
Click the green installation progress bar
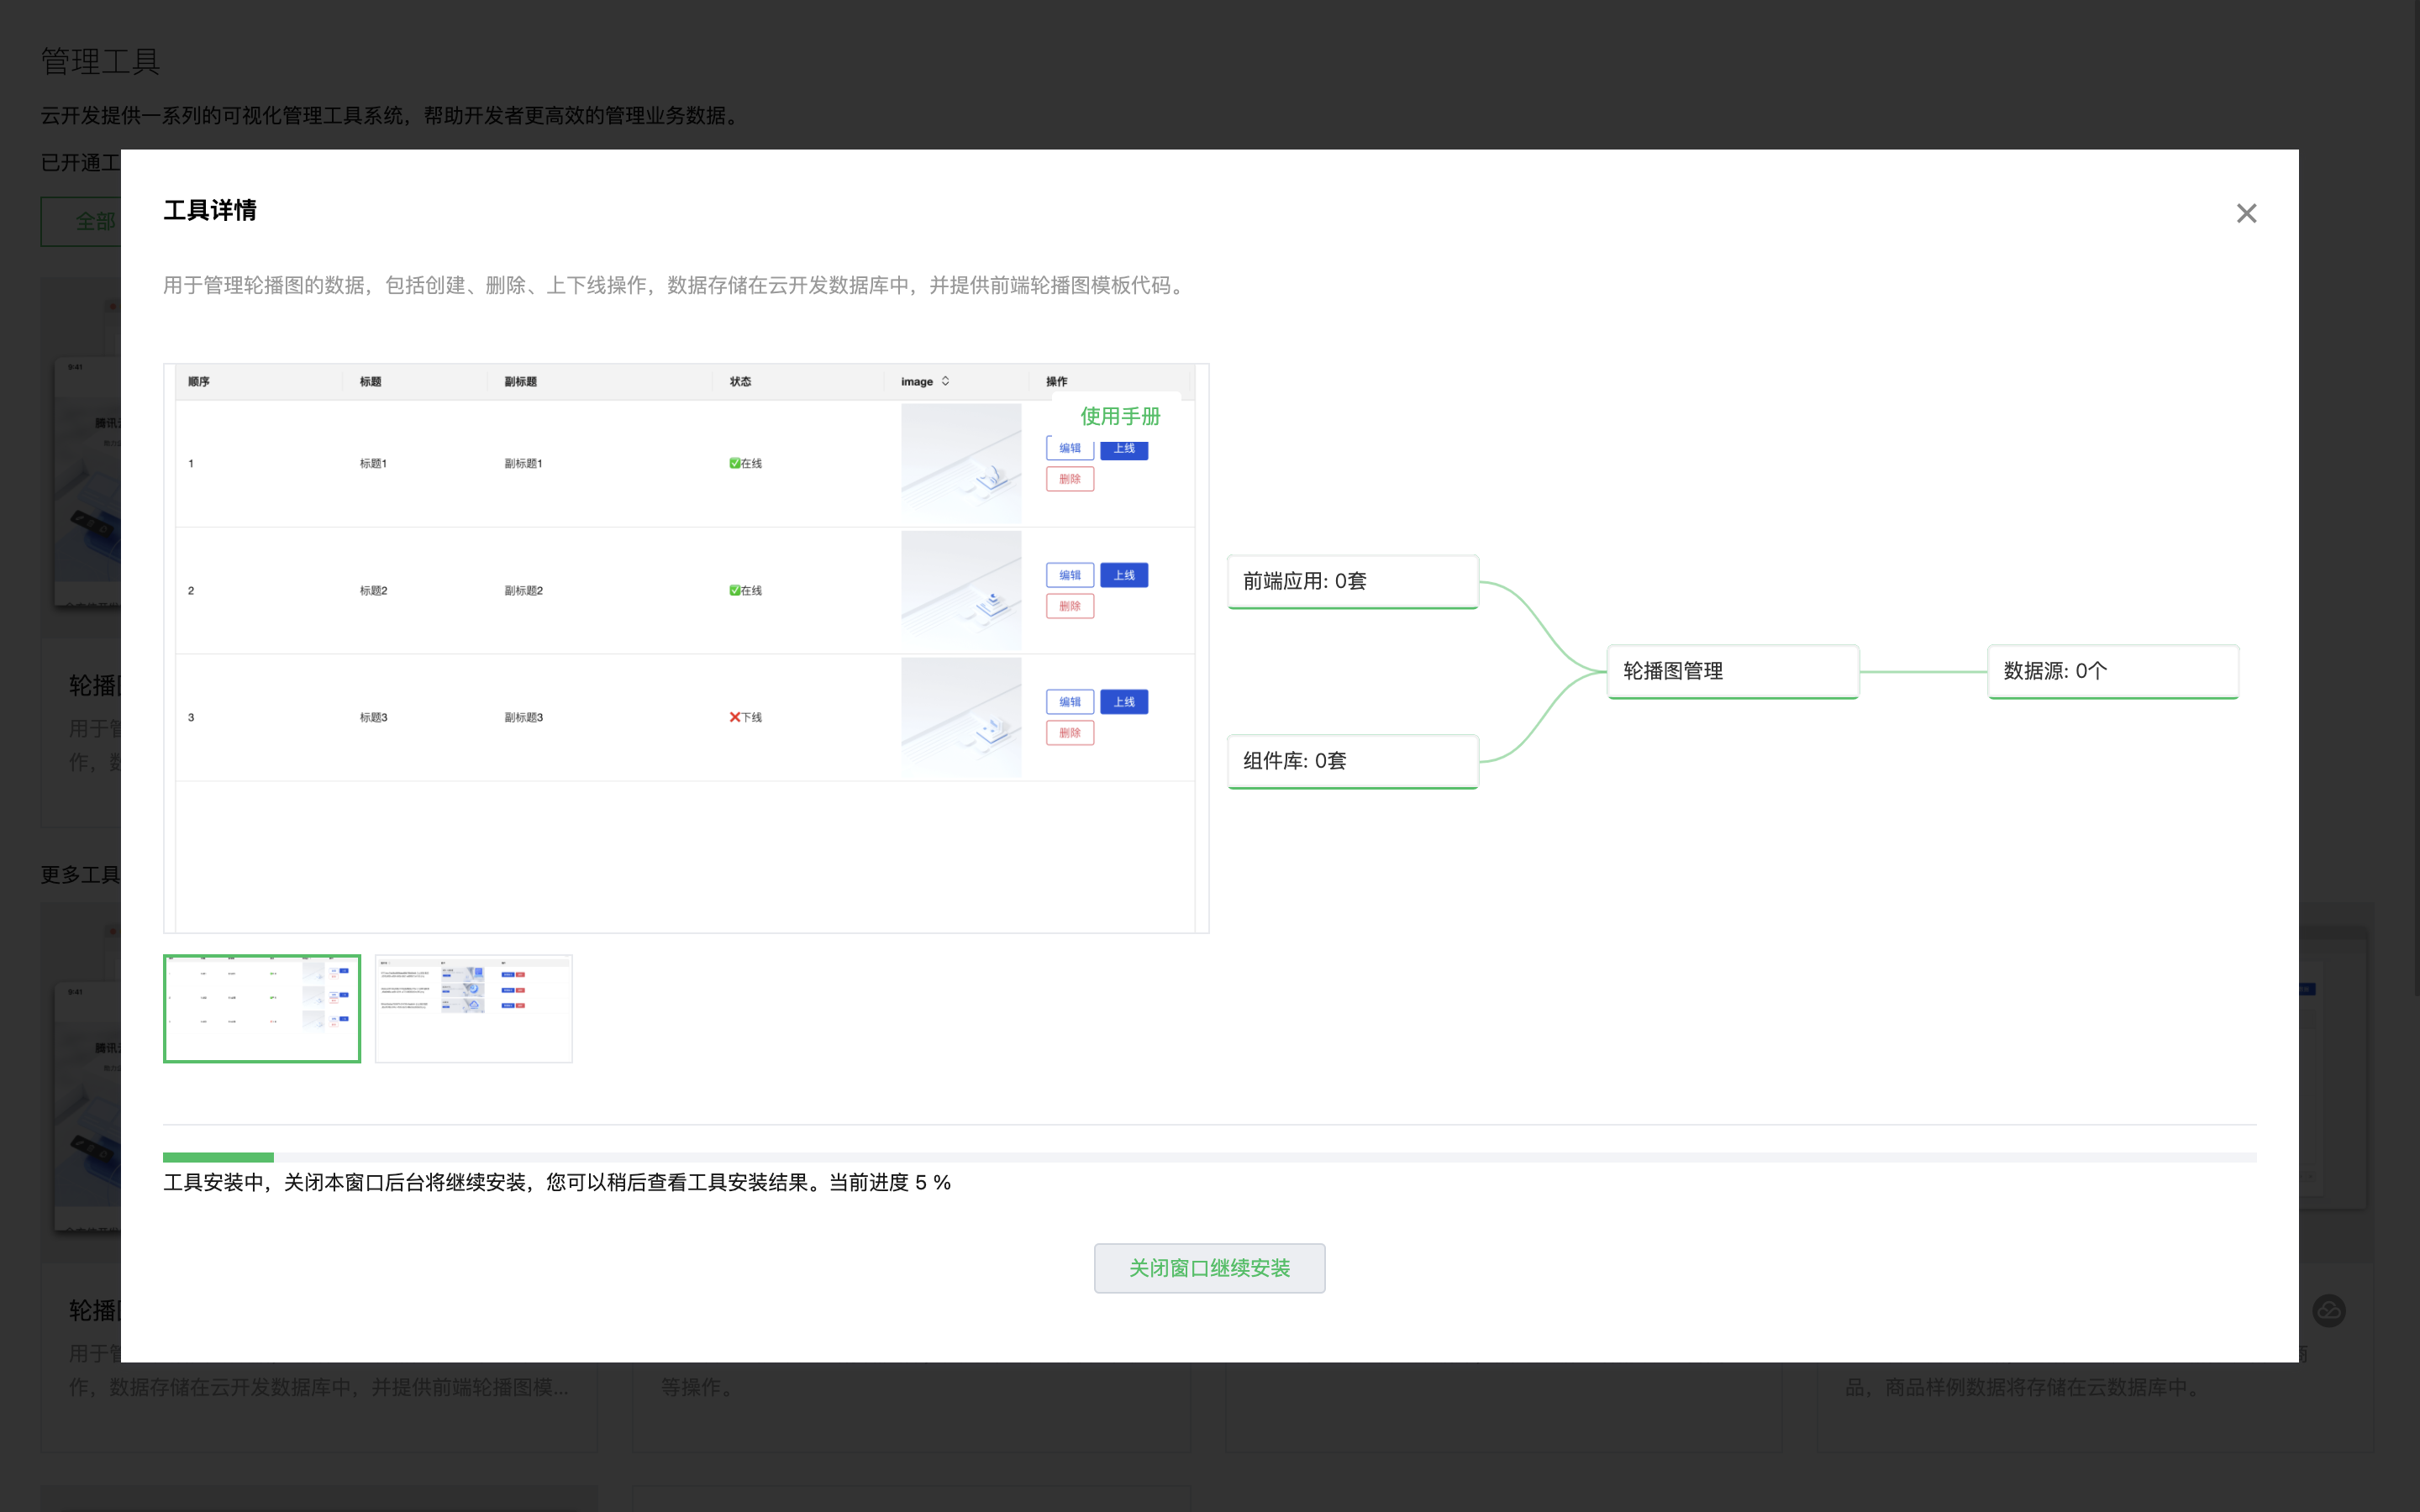218,1157
